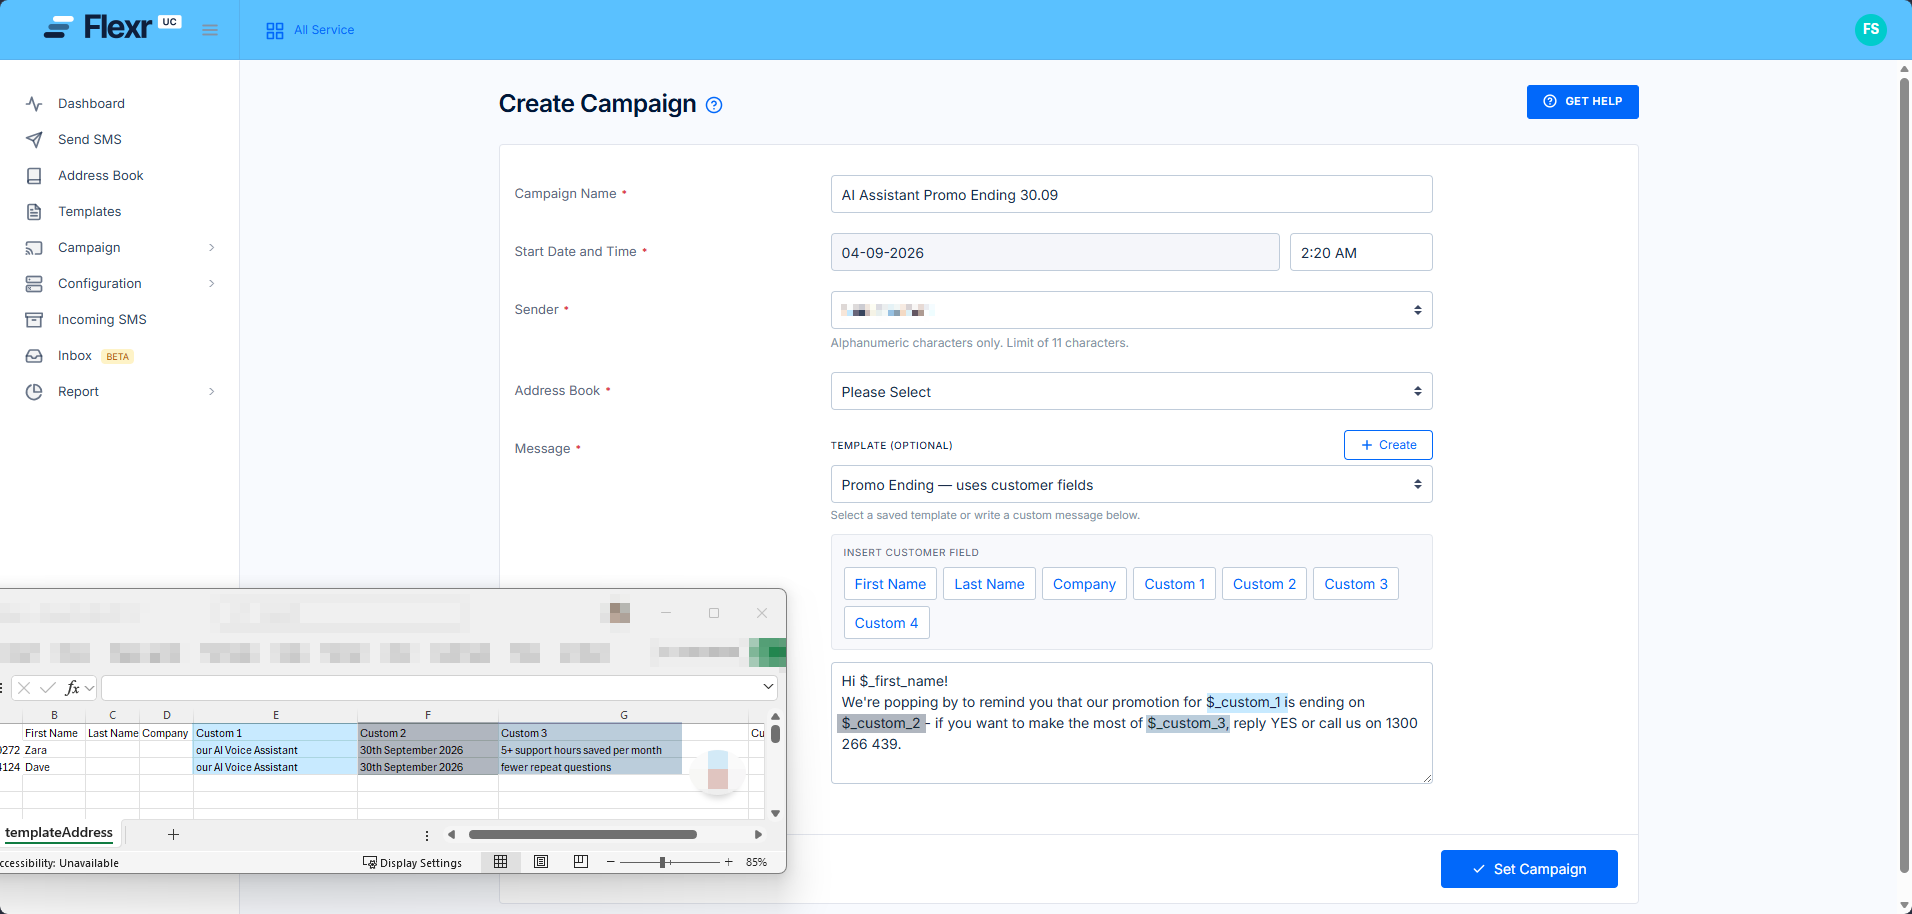Screen dimensions: 1912x914
Task: Insert the Custom 3 field
Action: pos(1356,584)
